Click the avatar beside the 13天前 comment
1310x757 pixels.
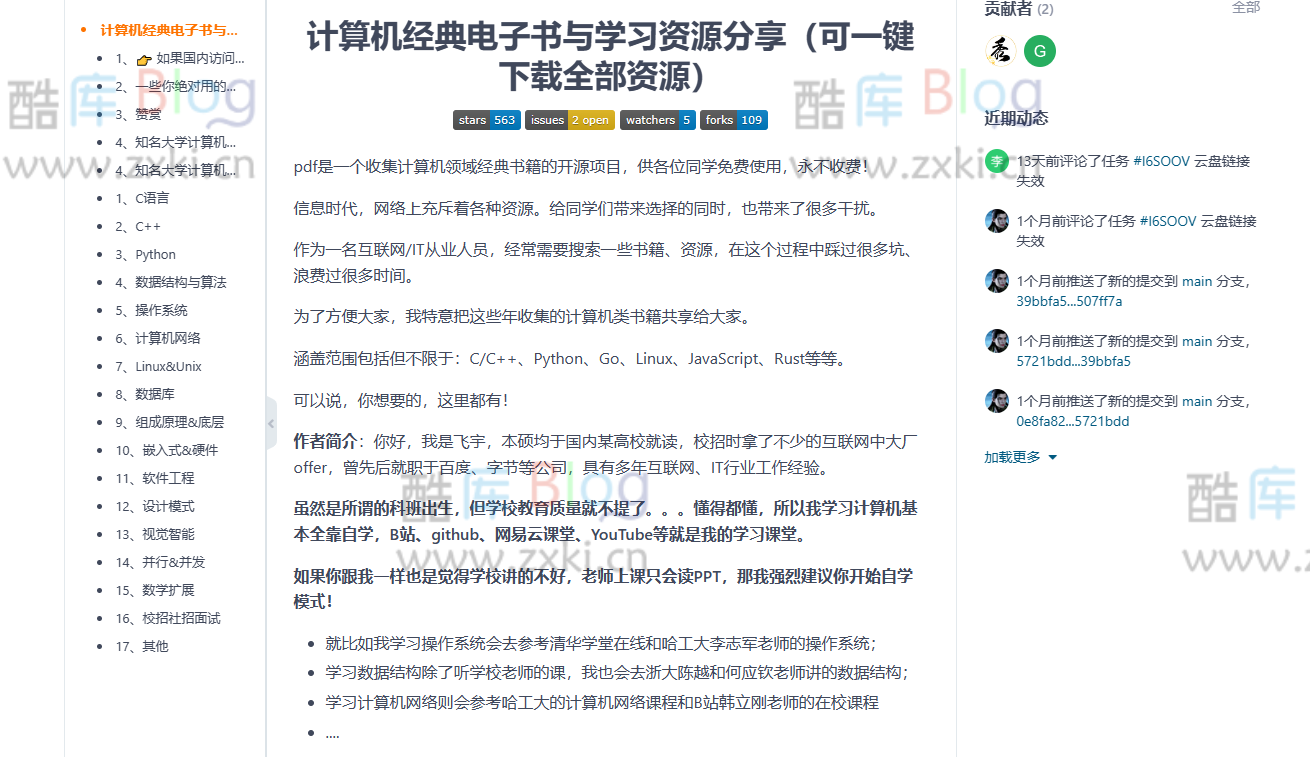pos(996,160)
